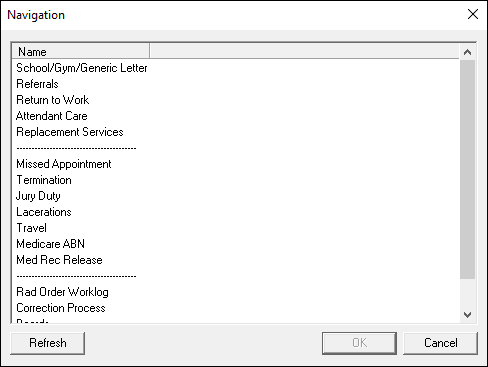
Task: Click the scrollbar down arrow
Action: pyautogui.click(x=467, y=315)
